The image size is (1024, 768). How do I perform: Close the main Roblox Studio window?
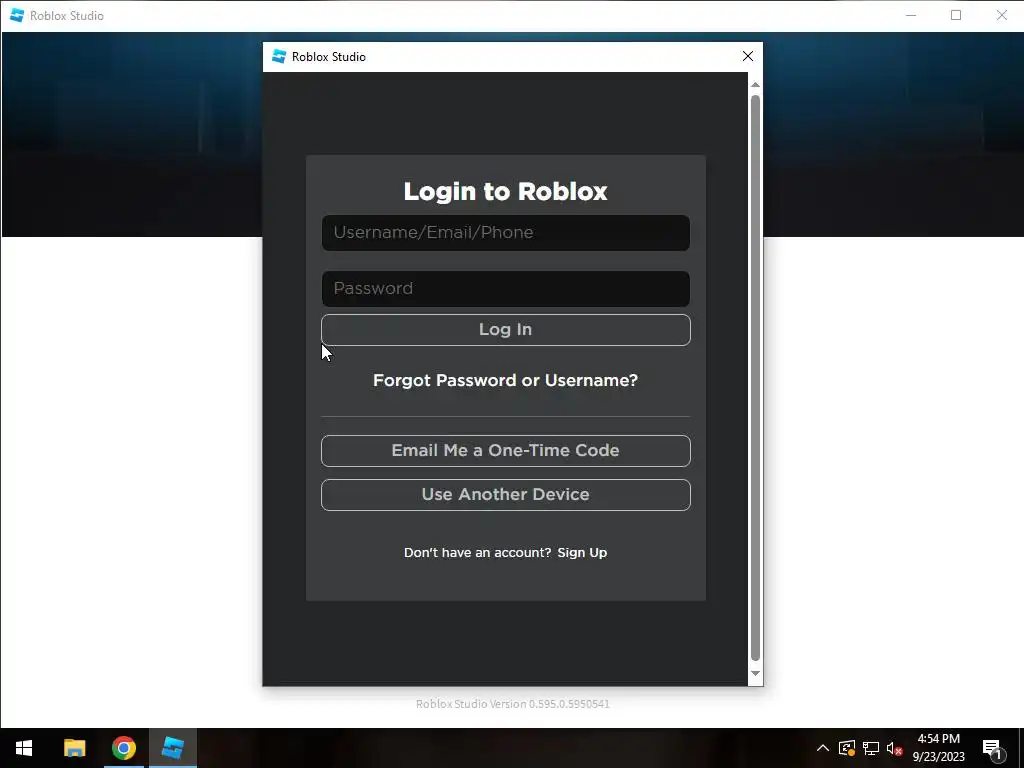1002,16
